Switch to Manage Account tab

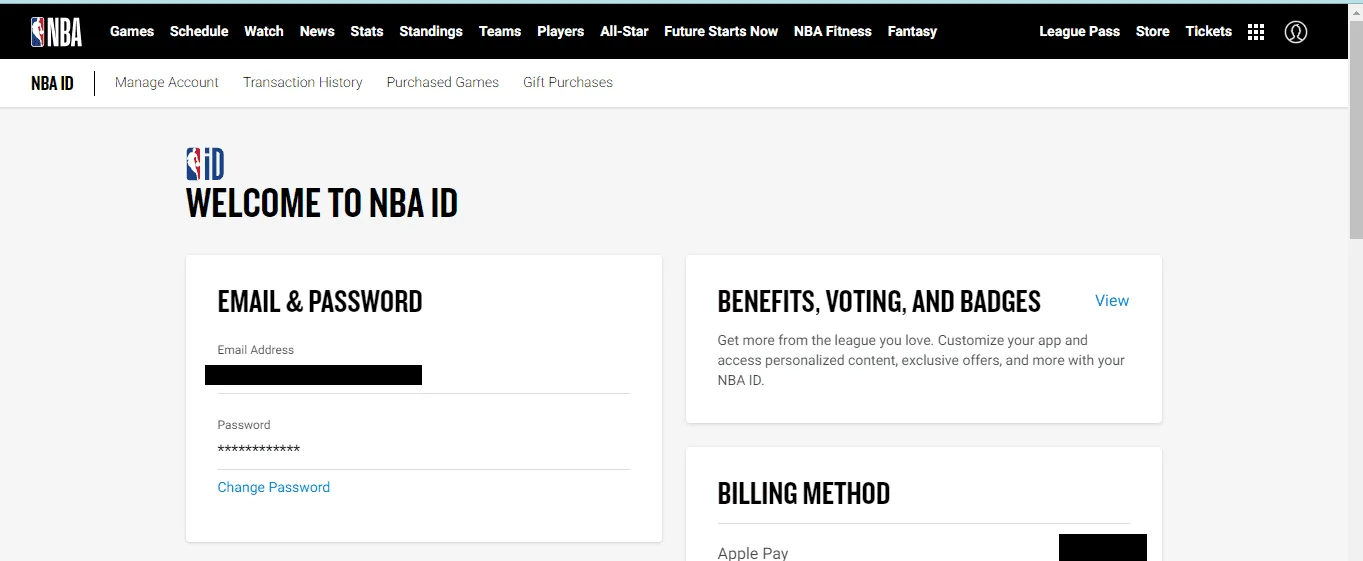pyautogui.click(x=167, y=82)
